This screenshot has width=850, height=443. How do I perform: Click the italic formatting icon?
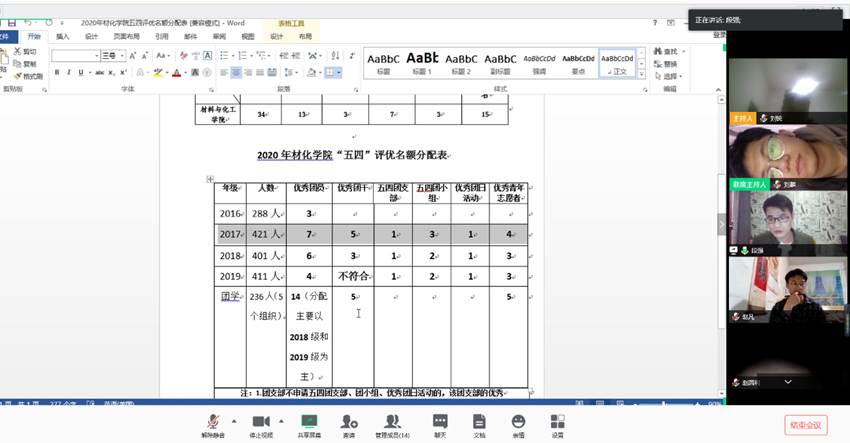68,72
